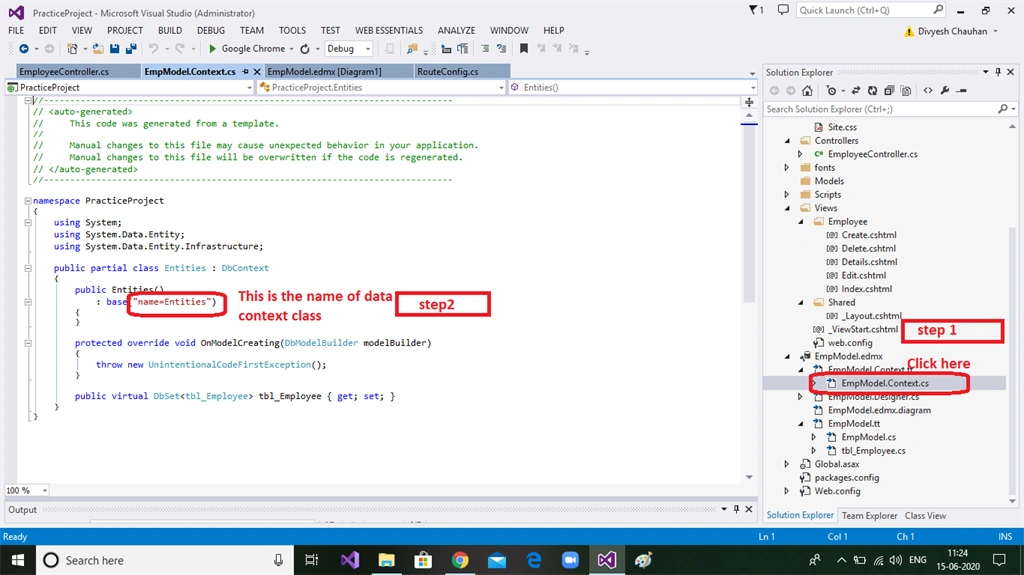Click the Search Solution Explorer input field
This screenshot has height=575, width=1024.
[882, 109]
